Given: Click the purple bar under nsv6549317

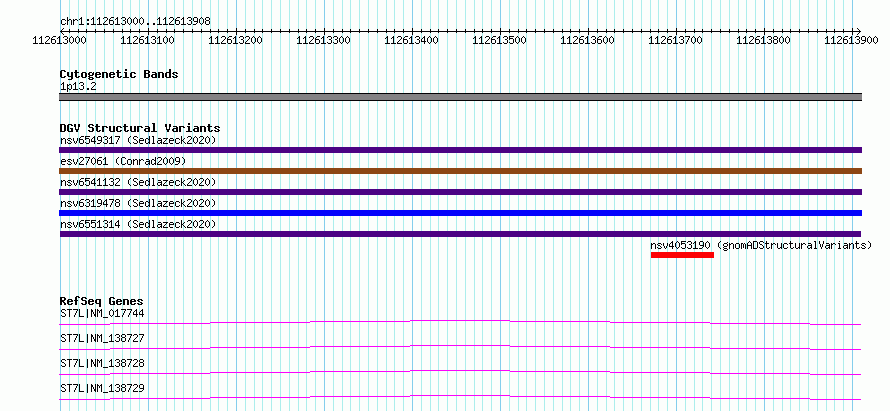Looking at the screenshot, I should pyautogui.click(x=460, y=150).
